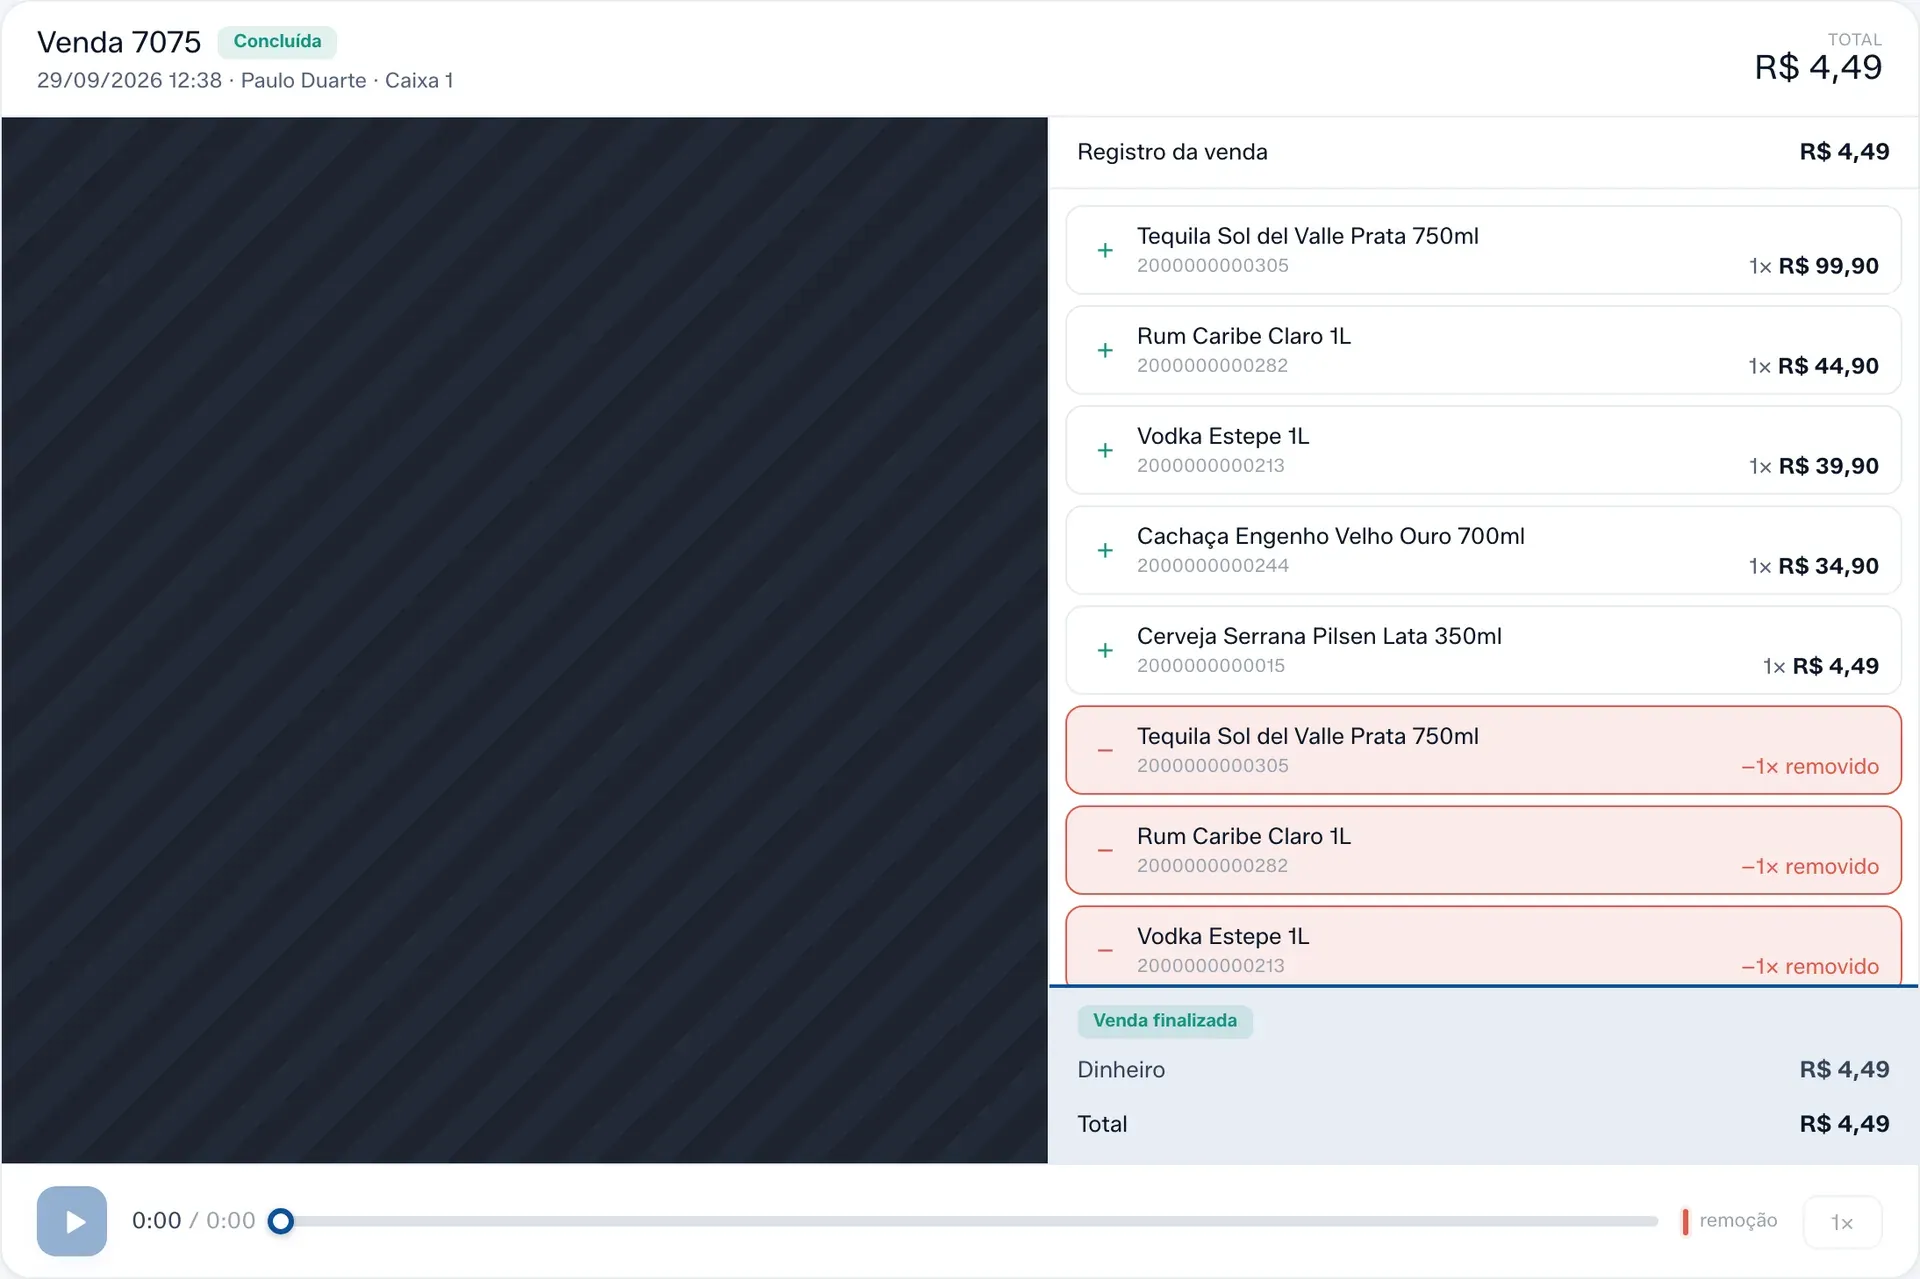
Task: Click the camera video preview area
Action: 524,640
